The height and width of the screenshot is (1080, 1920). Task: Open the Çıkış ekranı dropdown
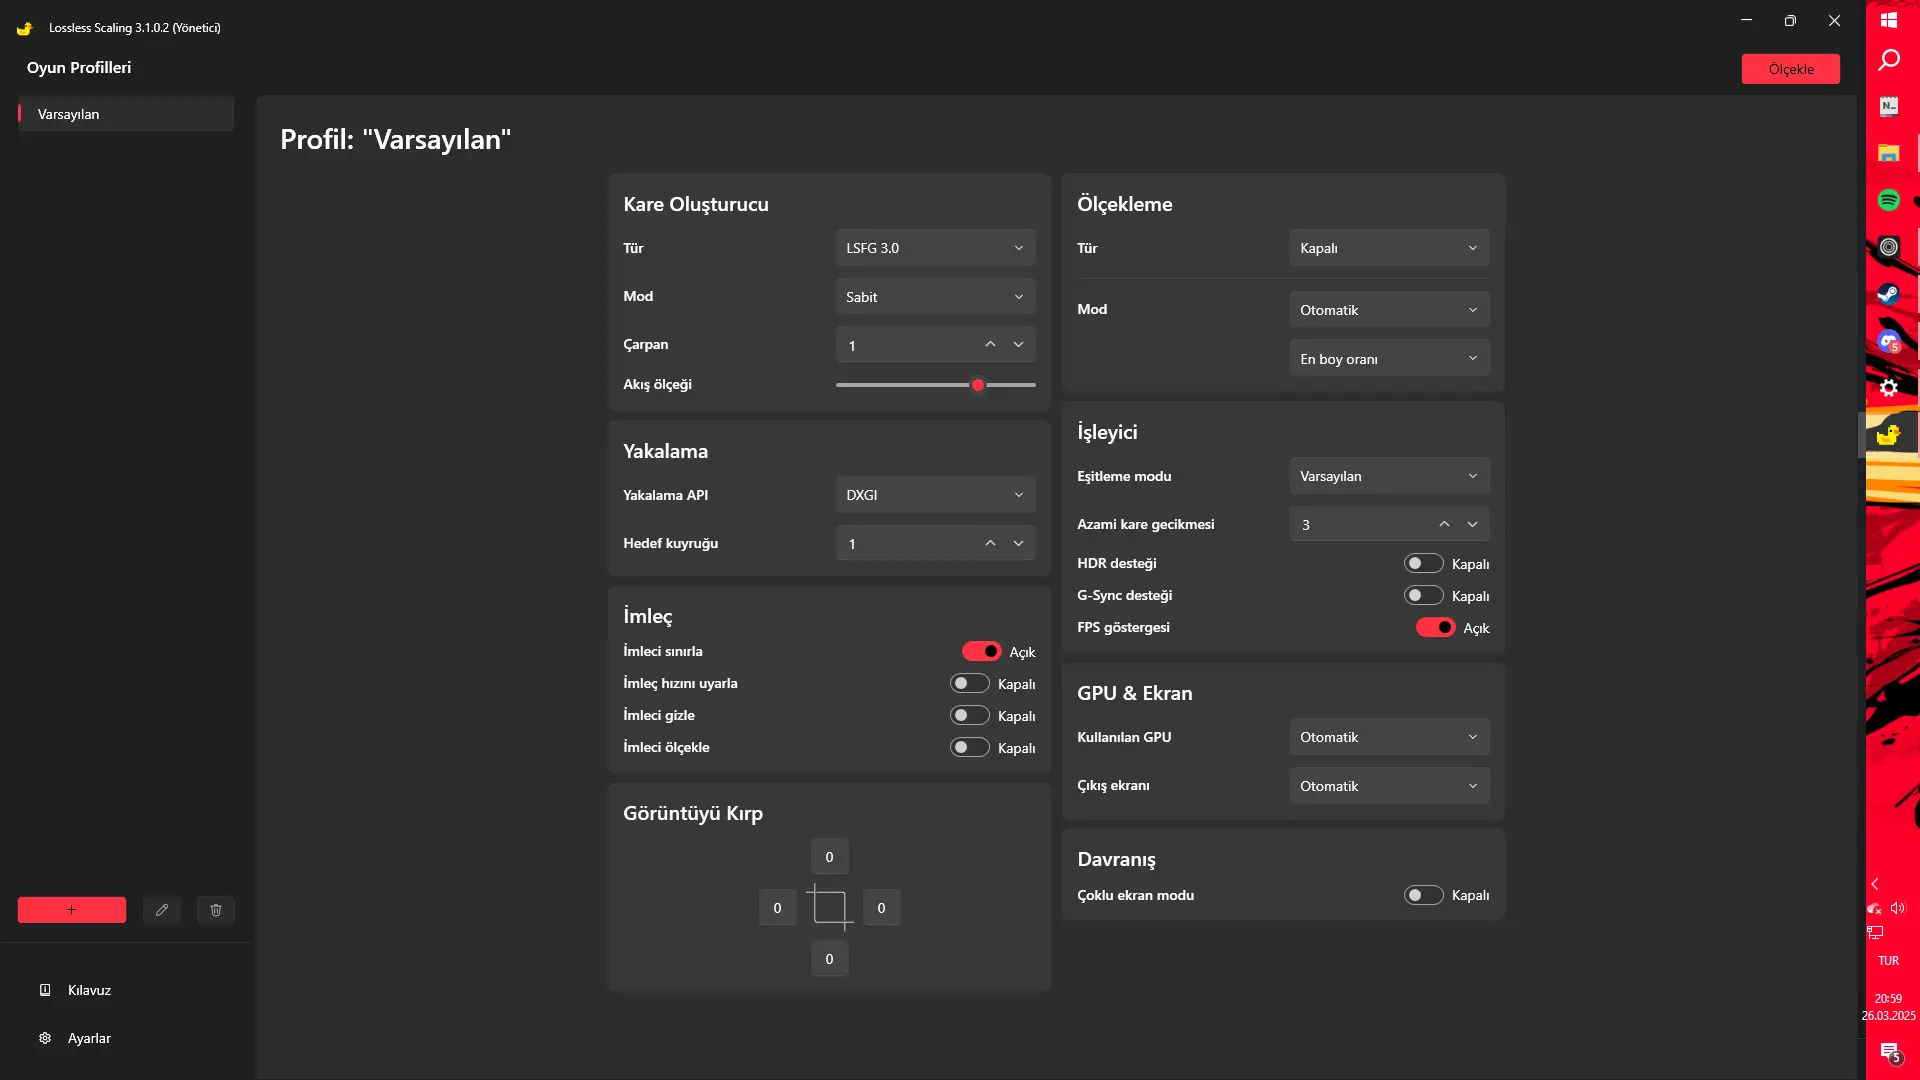coord(1389,786)
